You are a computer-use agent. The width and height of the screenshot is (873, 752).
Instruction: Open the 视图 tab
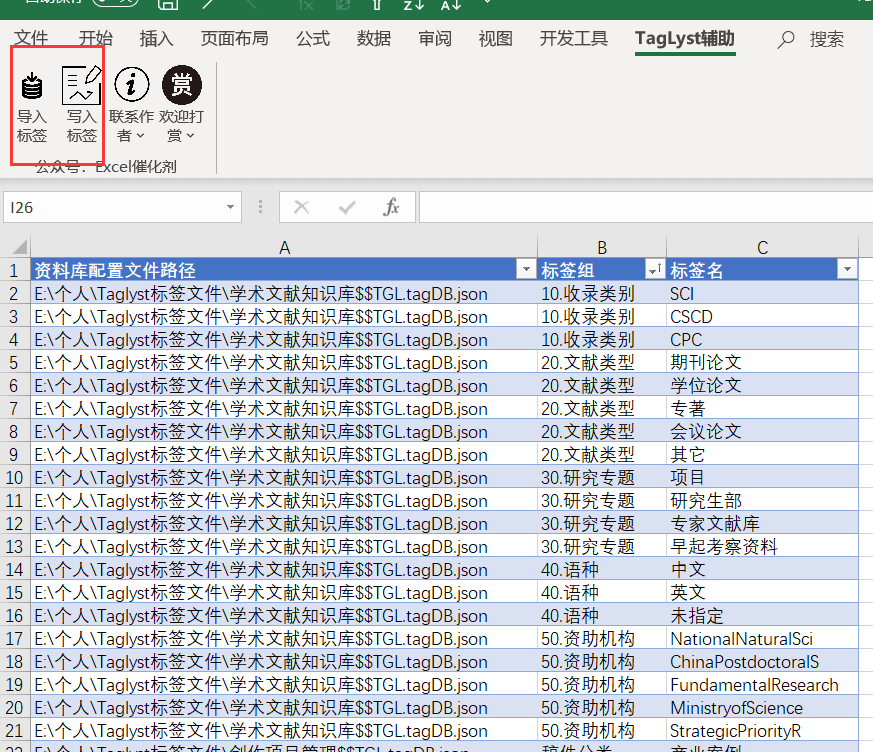click(x=496, y=38)
